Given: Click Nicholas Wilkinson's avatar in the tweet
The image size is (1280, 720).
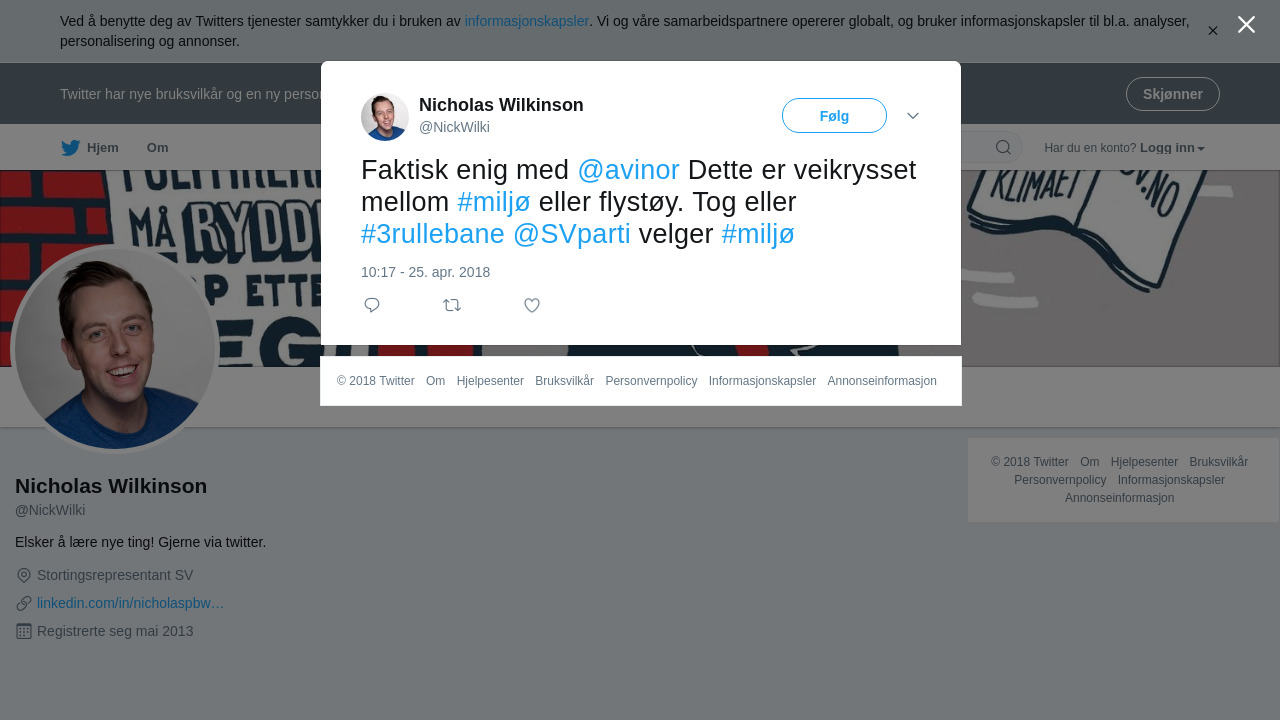Looking at the screenshot, I should pos(385,117).
